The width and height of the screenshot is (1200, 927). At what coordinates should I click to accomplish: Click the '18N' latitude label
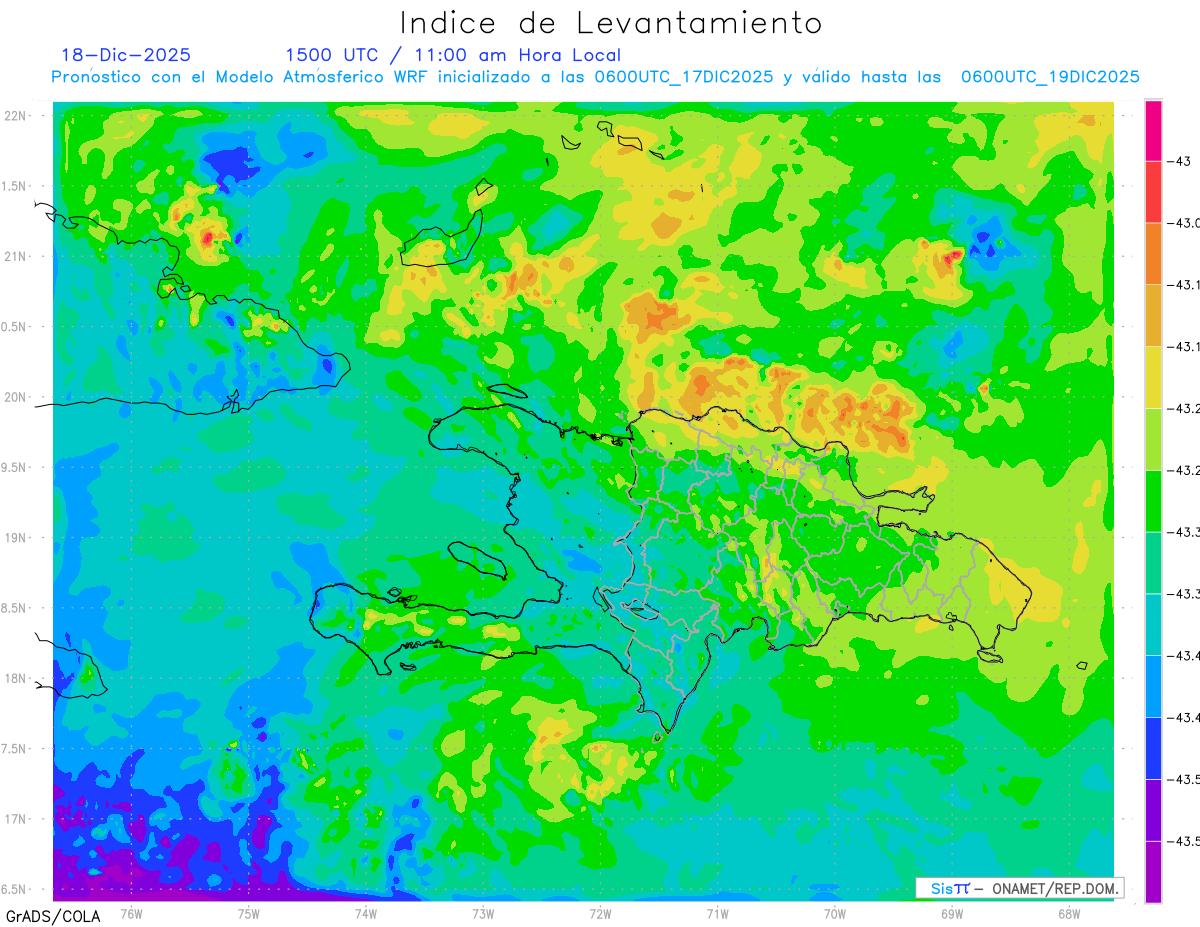(16, 678)
